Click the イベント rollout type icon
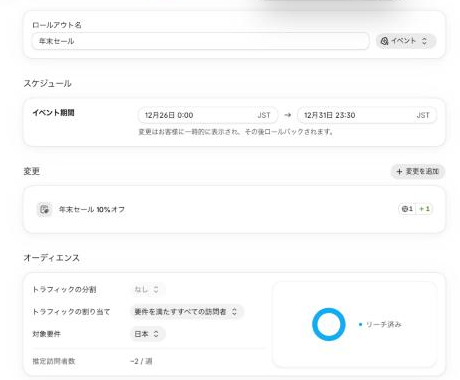The width and height of the screenshot is (460, 380). click(x=384, y=41)
